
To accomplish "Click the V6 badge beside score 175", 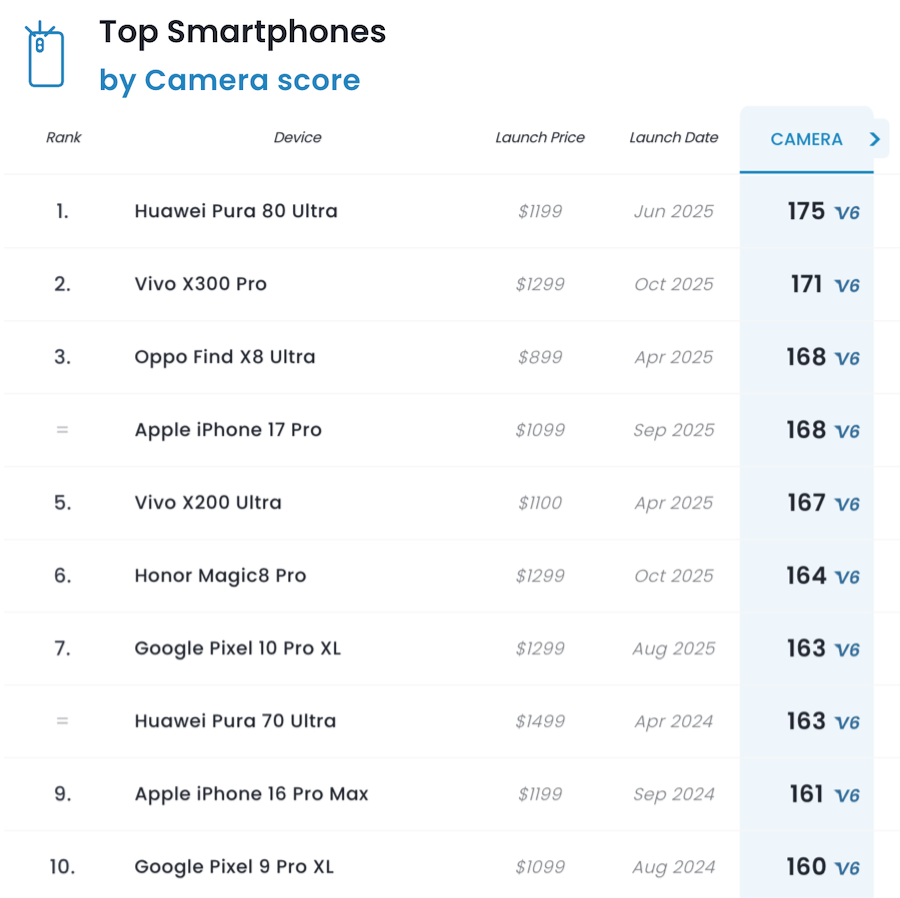I will tap(847, 213).
